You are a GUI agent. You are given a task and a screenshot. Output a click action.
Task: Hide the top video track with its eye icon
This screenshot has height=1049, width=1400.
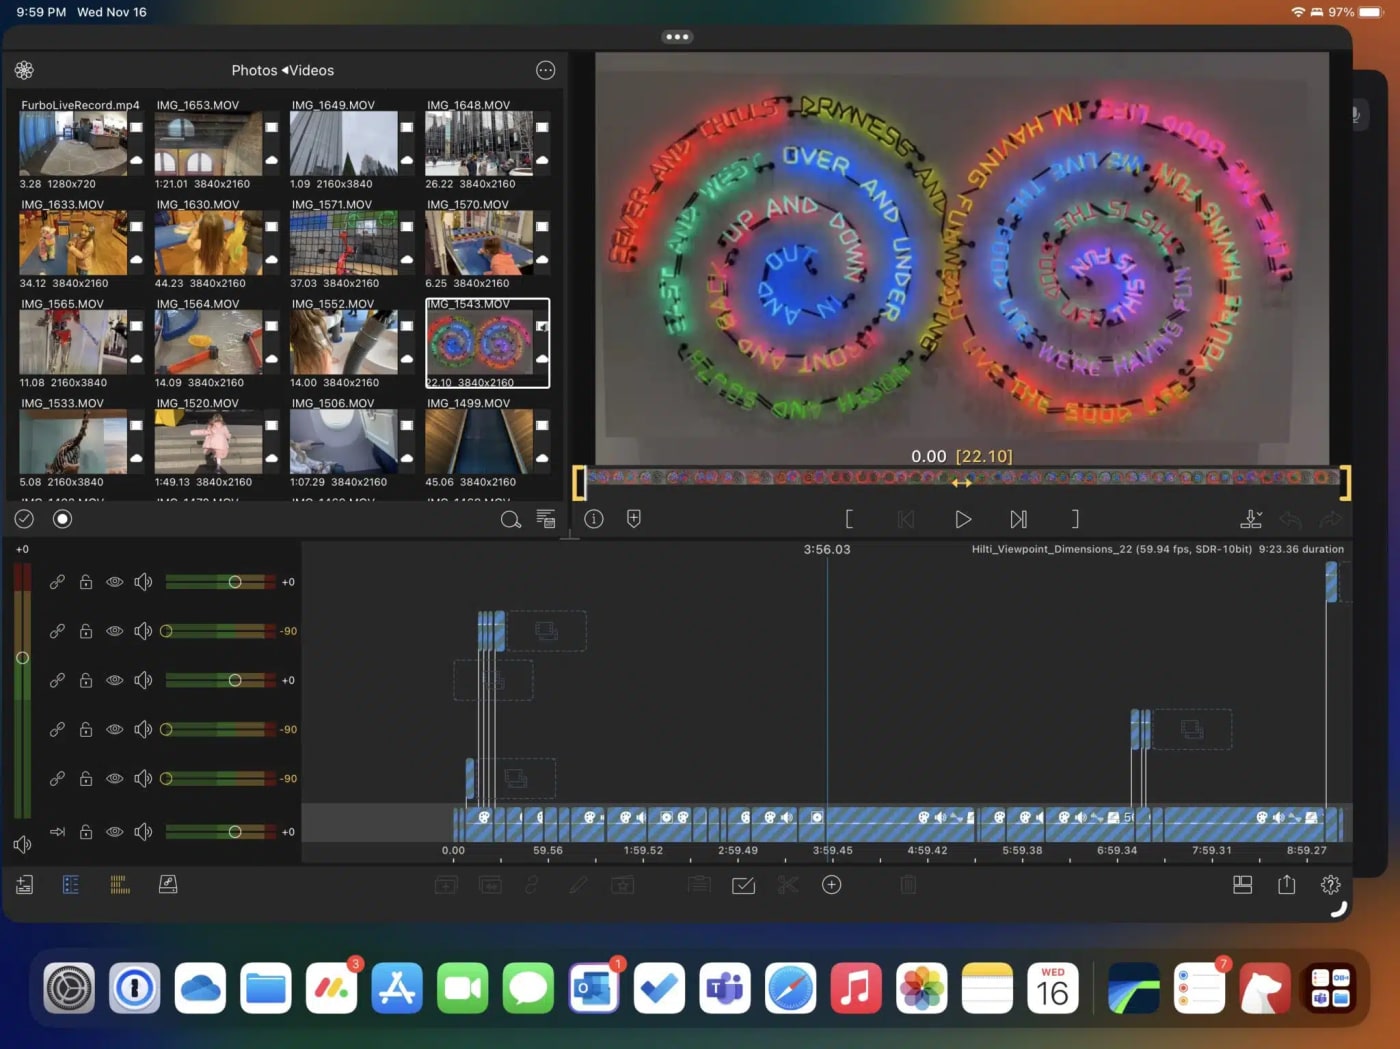pyautogui.click(x=115, y=581)
